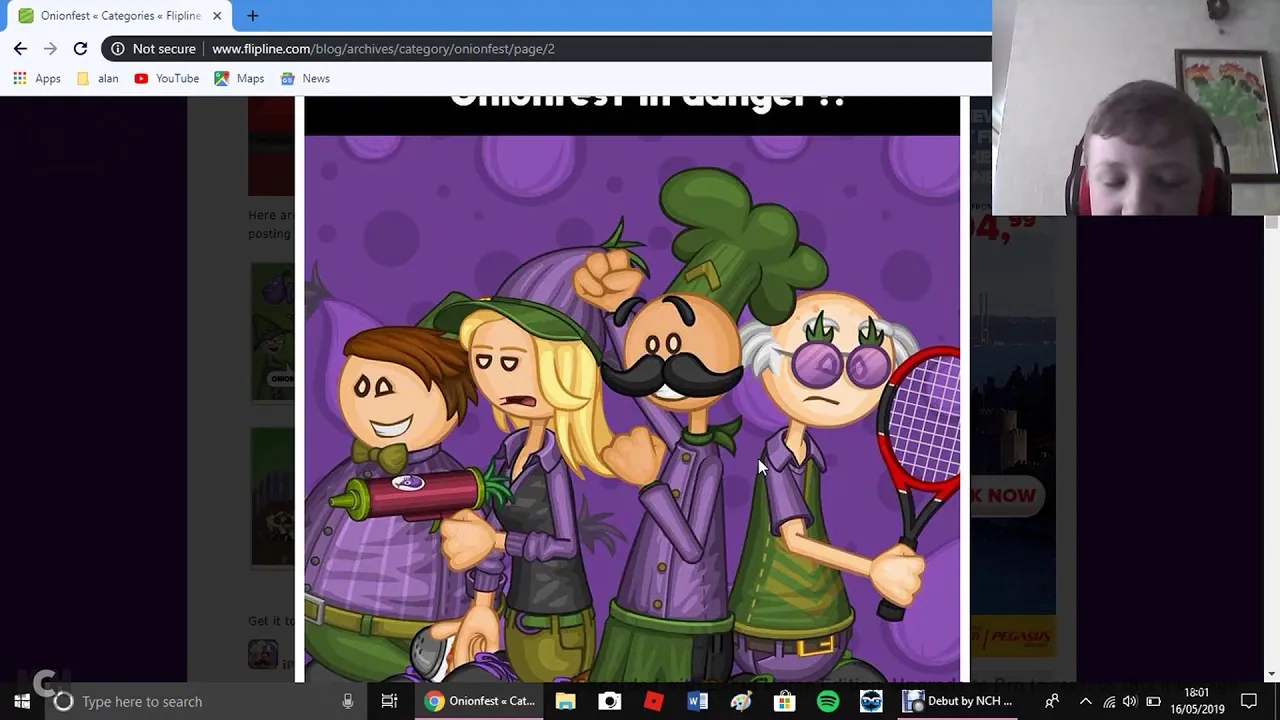This screenshot has height=720, width=1280.
Task: Click the address bar URL
Action: click(383, 48)
